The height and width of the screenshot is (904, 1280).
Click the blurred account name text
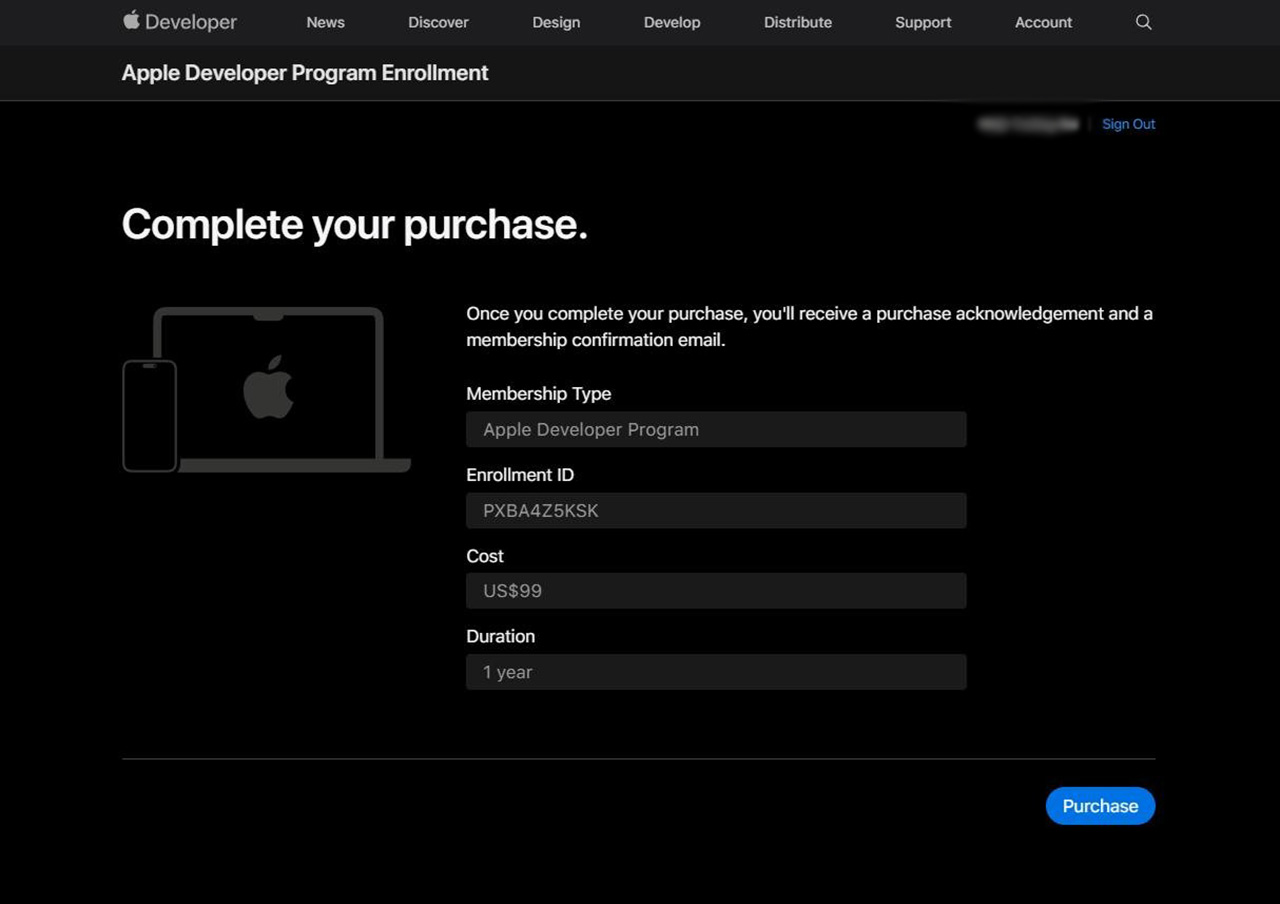click(x=1028, y=124)
